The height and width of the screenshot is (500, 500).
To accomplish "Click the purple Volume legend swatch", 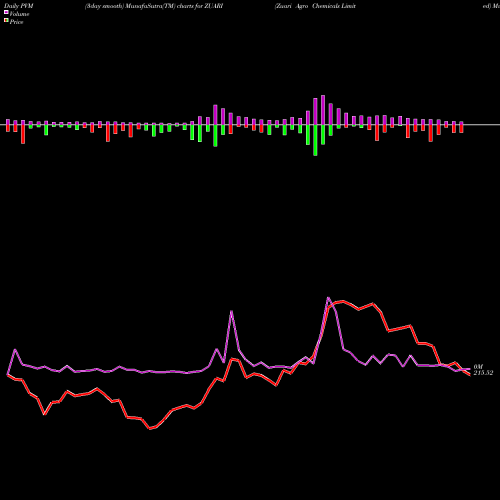I will tap(6, 12).
